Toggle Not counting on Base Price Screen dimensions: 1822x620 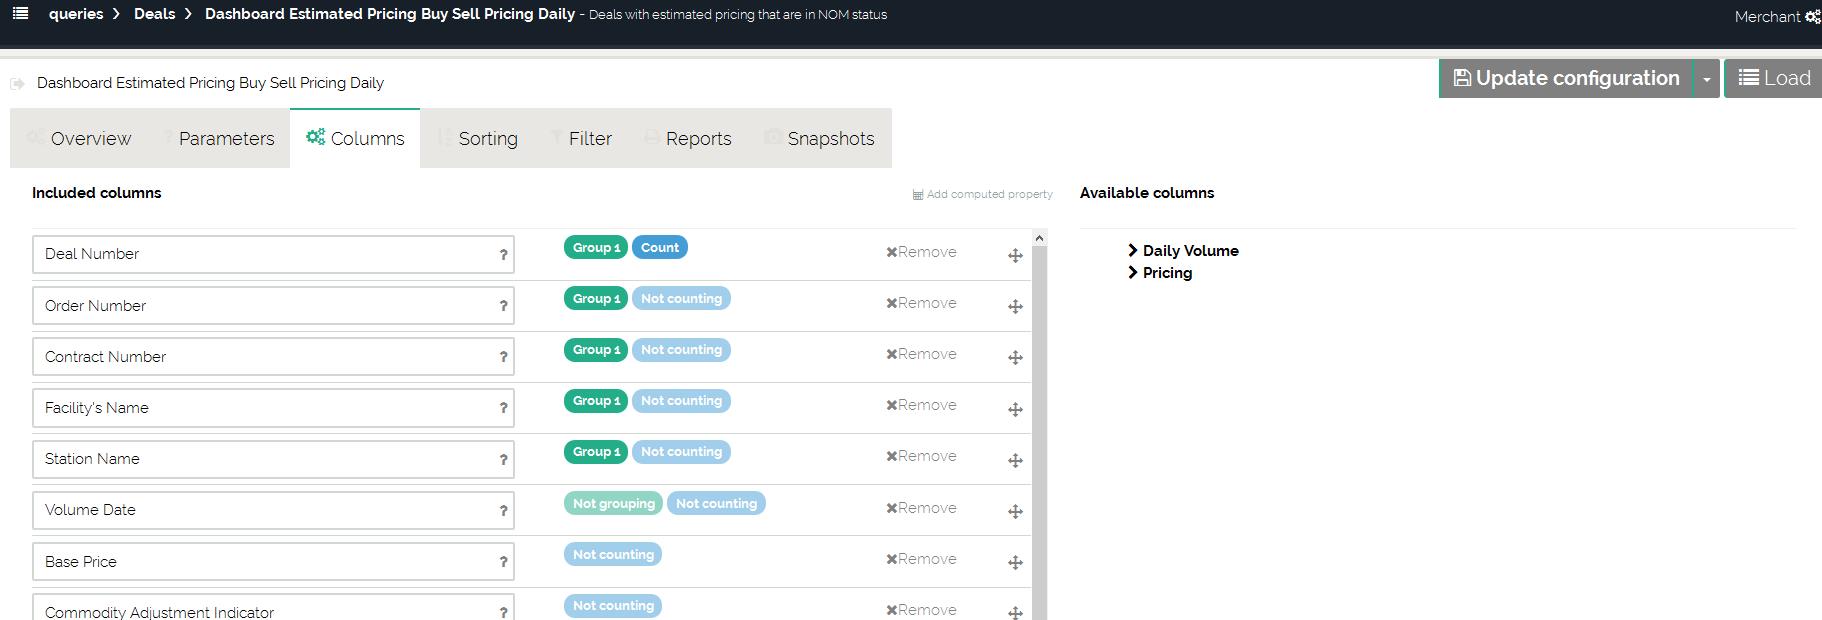pyautogui.click(x=613, y=555)
